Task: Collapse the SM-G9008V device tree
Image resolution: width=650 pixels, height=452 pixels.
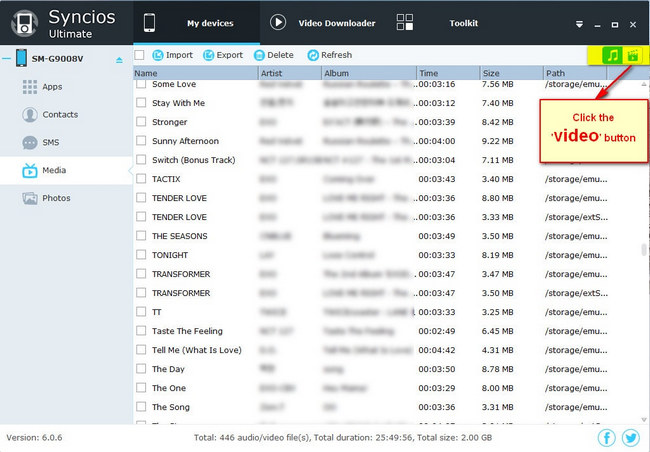Action: [x=6, y=58]
